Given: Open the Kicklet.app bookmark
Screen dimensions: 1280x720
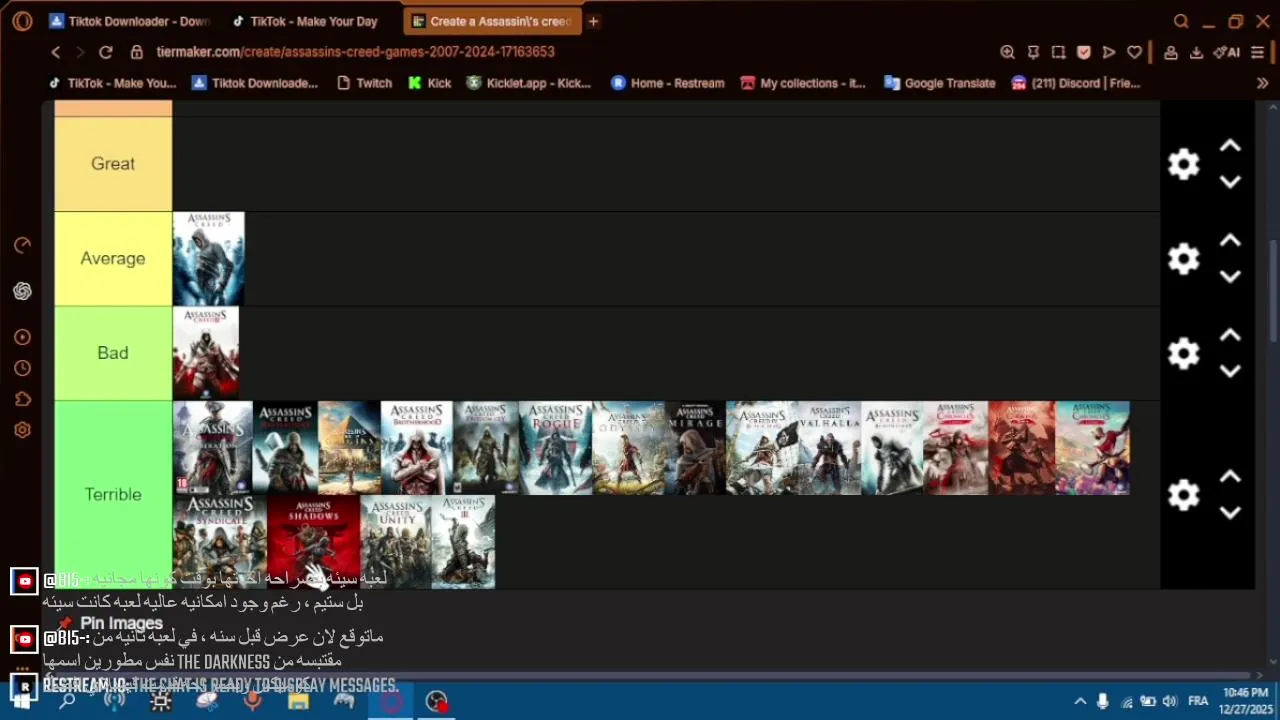Looking at the screenshot, I should coord(529,83).
